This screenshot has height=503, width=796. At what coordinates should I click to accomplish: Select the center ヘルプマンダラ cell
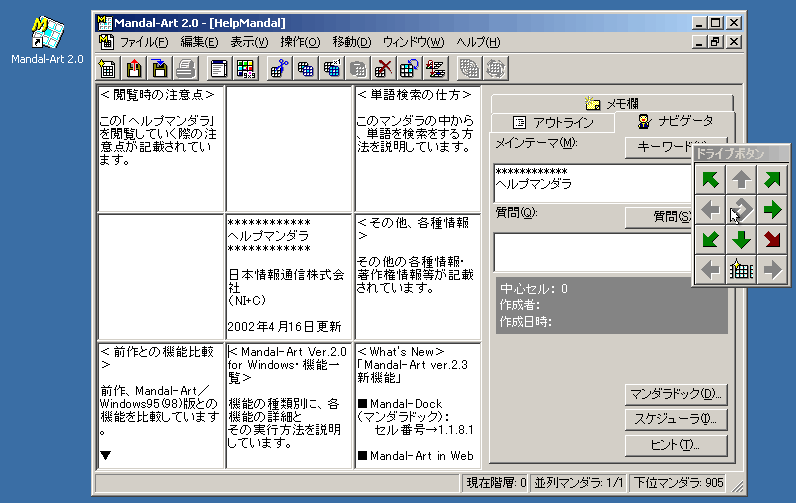[x=289, y=277]
